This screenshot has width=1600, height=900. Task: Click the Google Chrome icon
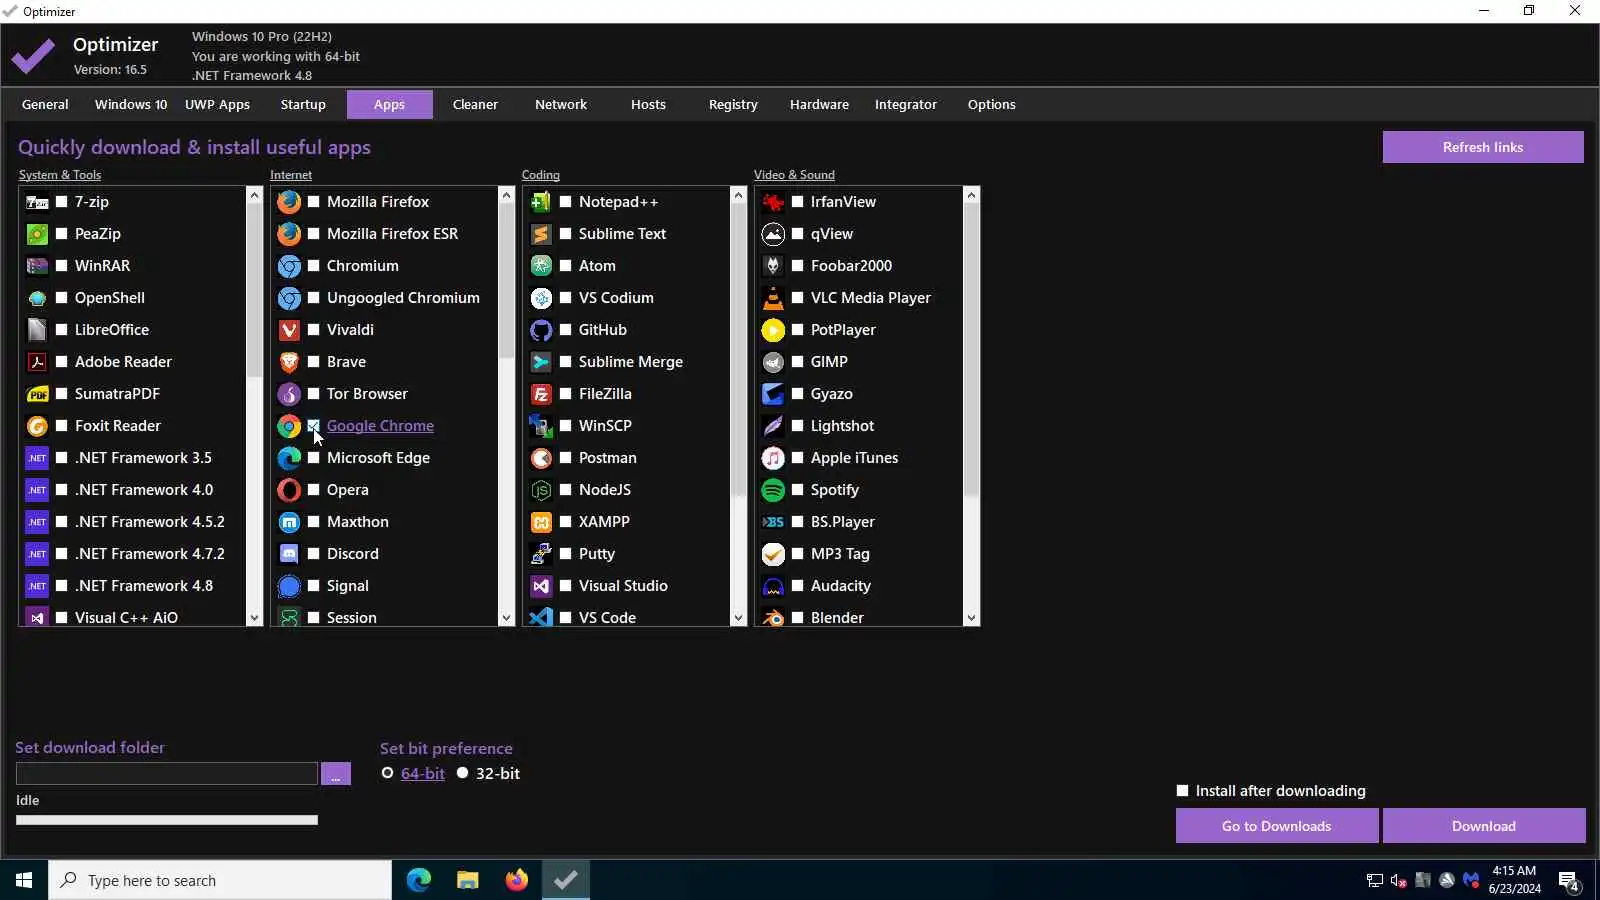pyautogui.click(x=289, y=426)
